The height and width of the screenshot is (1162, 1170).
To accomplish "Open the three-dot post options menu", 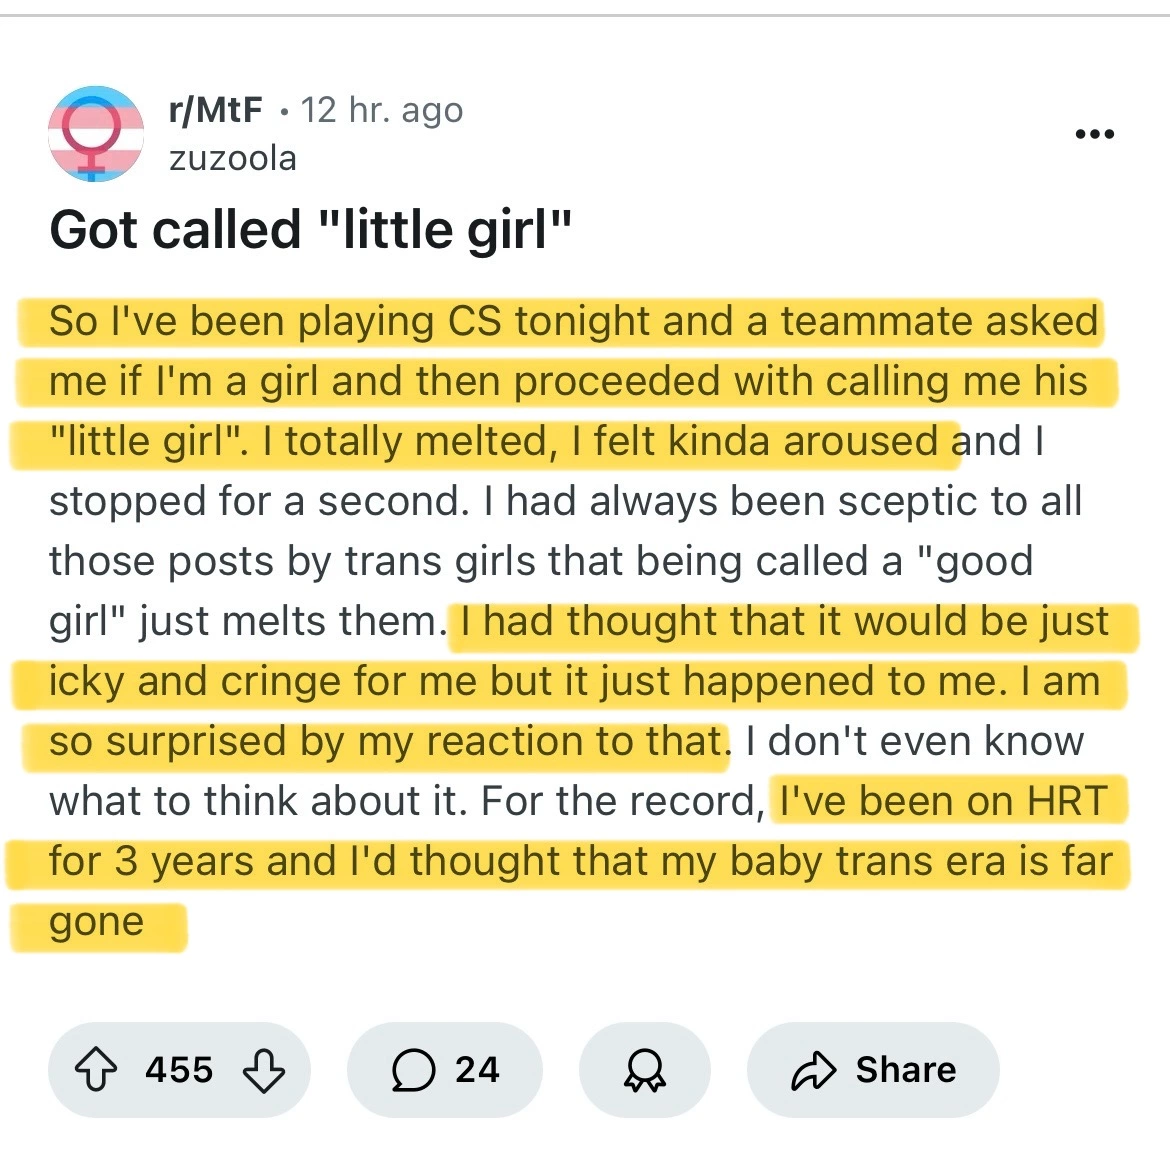I will coord(1094,134).
